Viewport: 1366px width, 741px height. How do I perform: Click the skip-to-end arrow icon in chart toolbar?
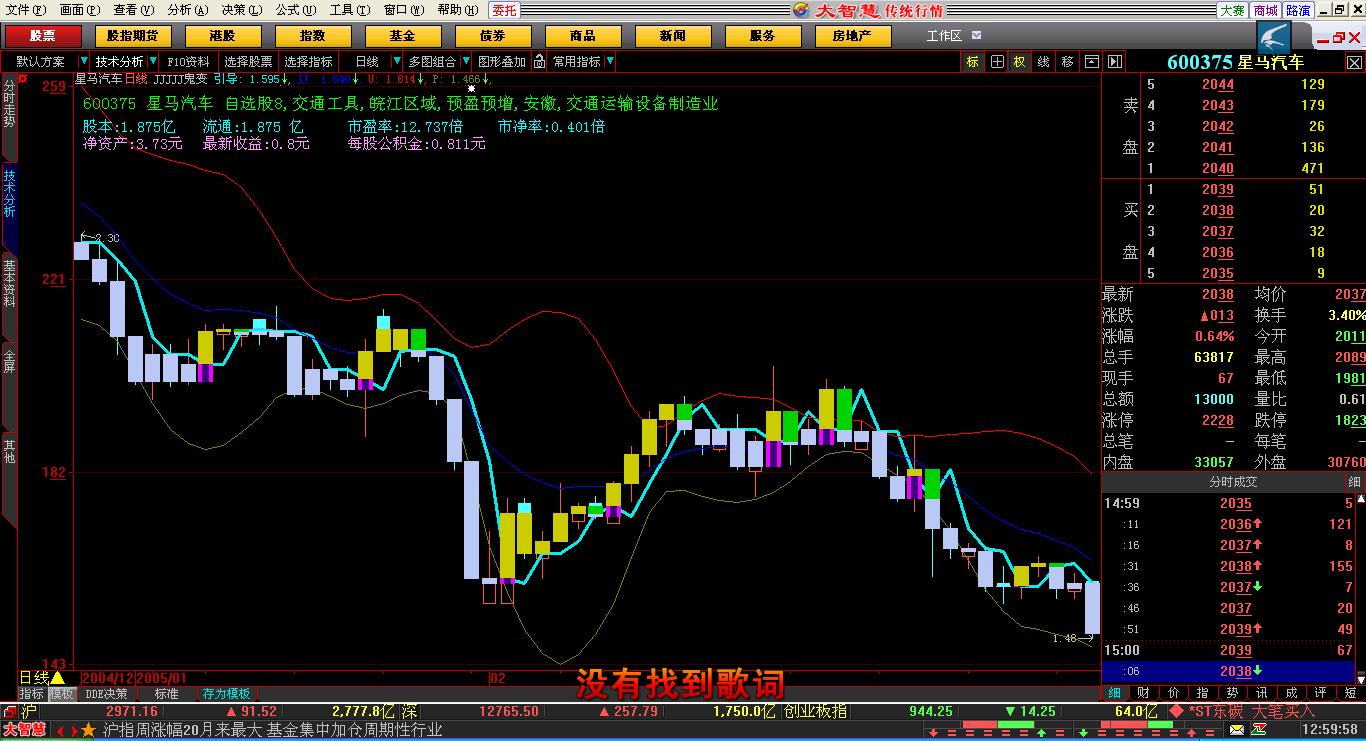point(1114,62)
